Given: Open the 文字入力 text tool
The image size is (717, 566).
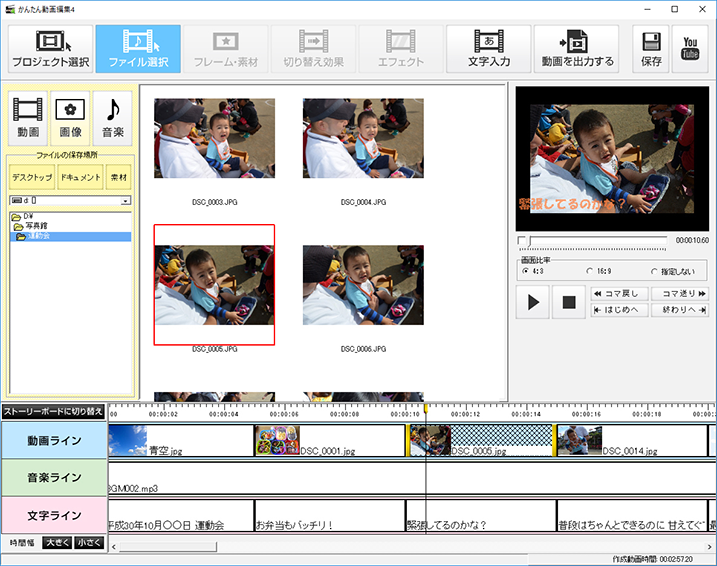Looking at the screenshot, I should (x=488, y=48).
